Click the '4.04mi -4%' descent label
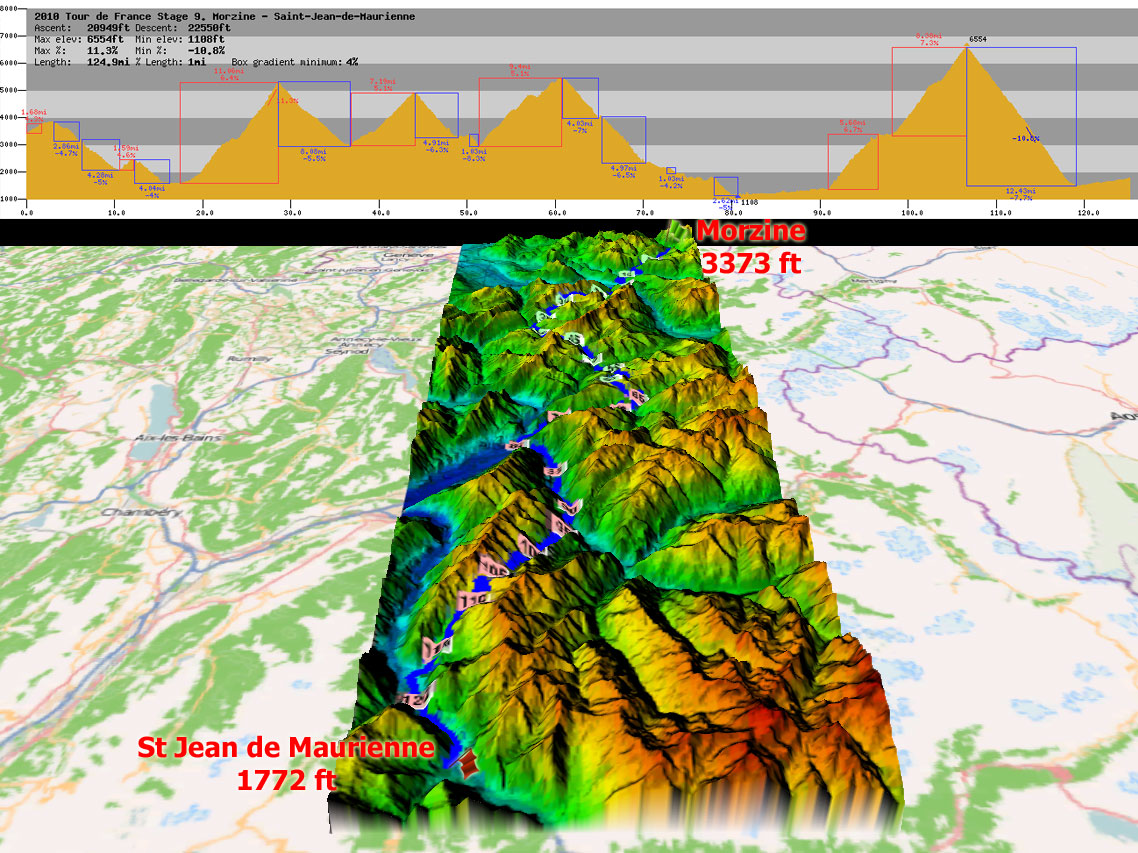This screenshot has height=853, width=1138. [152, 192]
